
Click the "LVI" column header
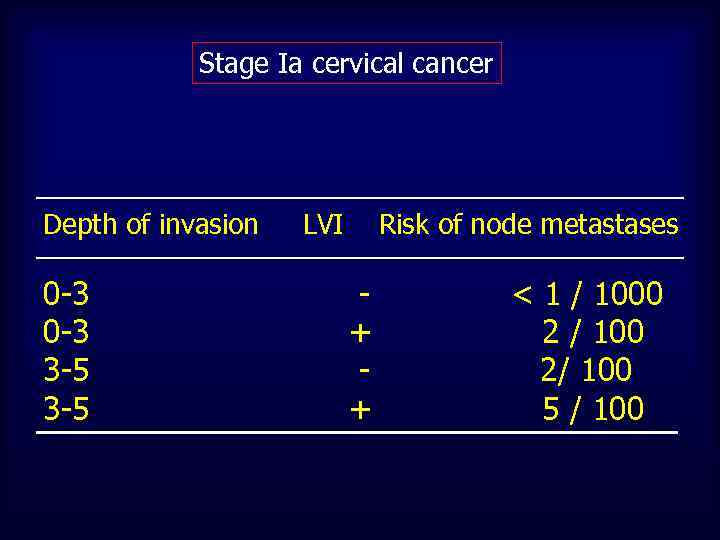click(323, 225)
